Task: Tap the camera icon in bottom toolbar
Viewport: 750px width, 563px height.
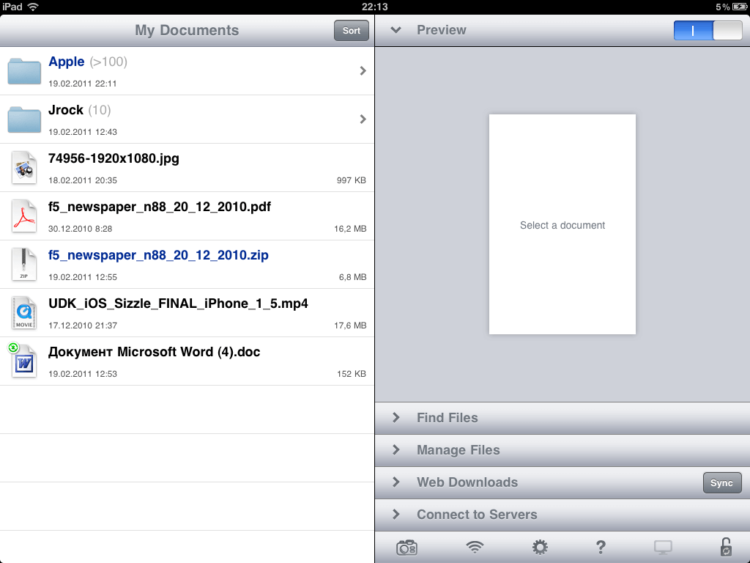Action: pyautogui.click(x=407, y=547)
